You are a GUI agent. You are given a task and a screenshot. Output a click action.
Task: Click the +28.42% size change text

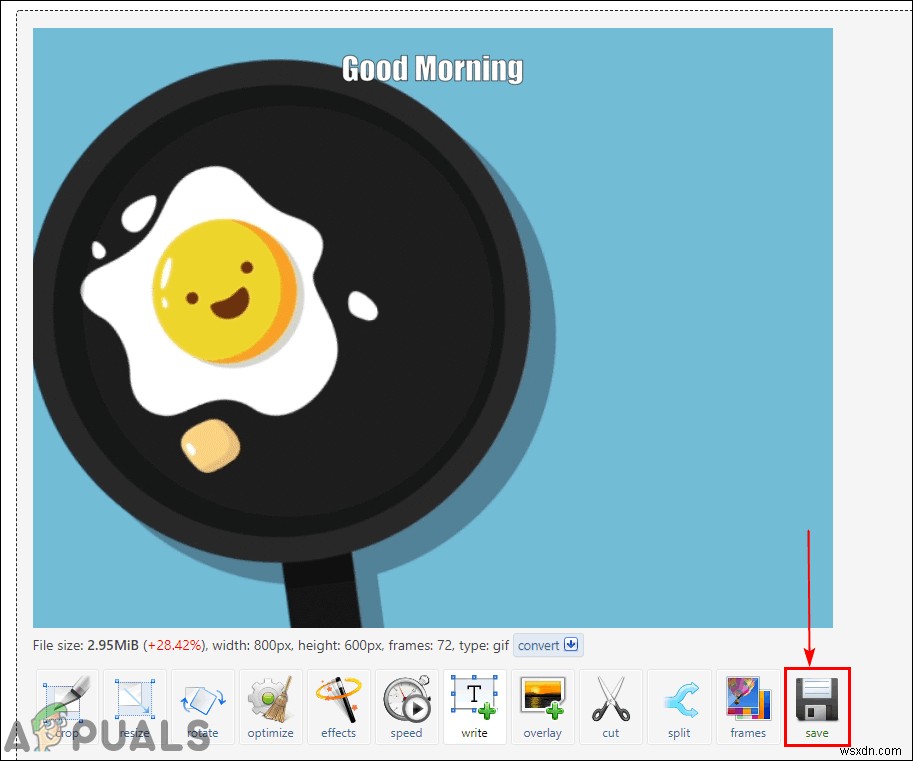175,645
